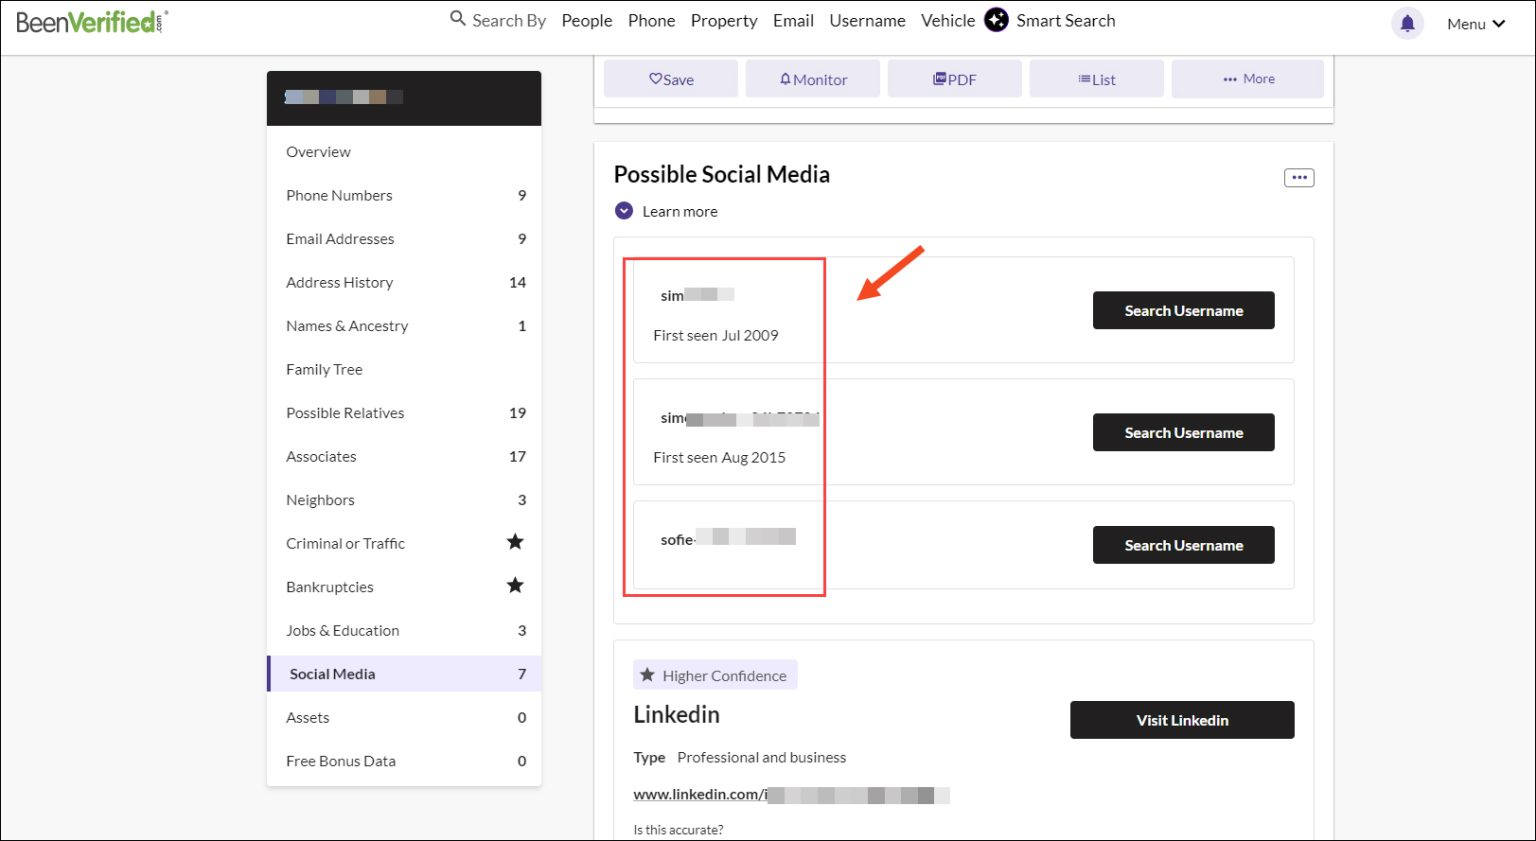Click the notification bell icon

click(x=1407, y=23)
